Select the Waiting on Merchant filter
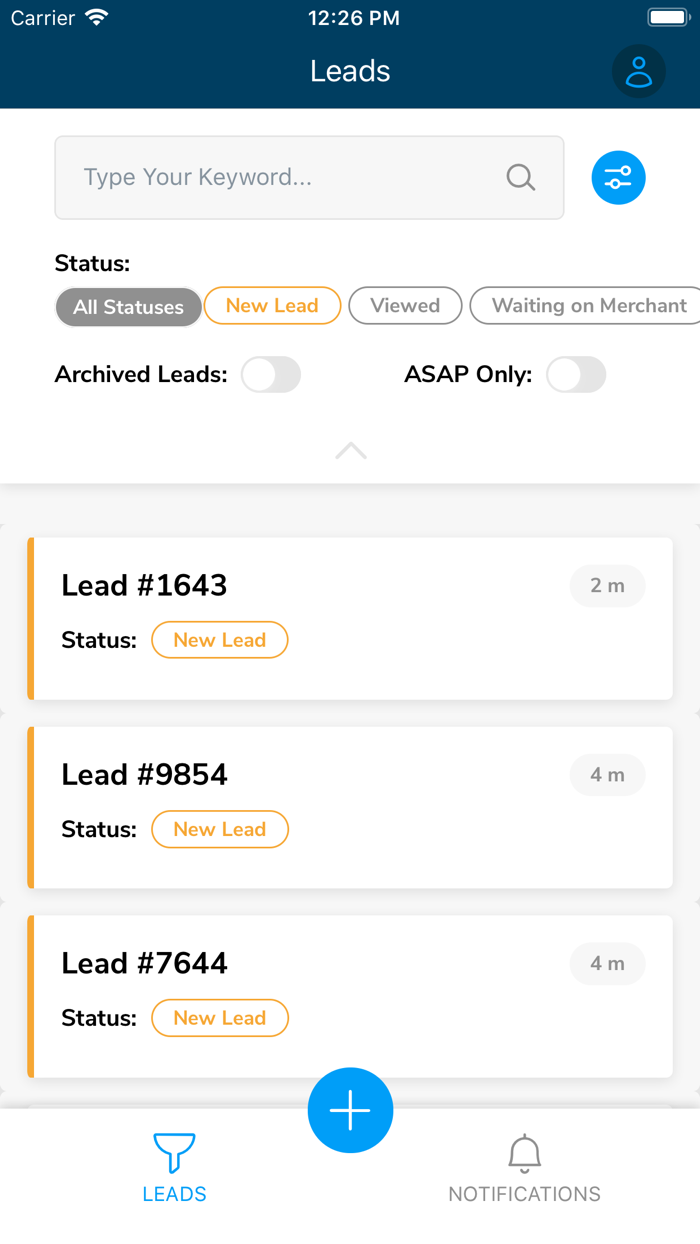 pos(588,306)
